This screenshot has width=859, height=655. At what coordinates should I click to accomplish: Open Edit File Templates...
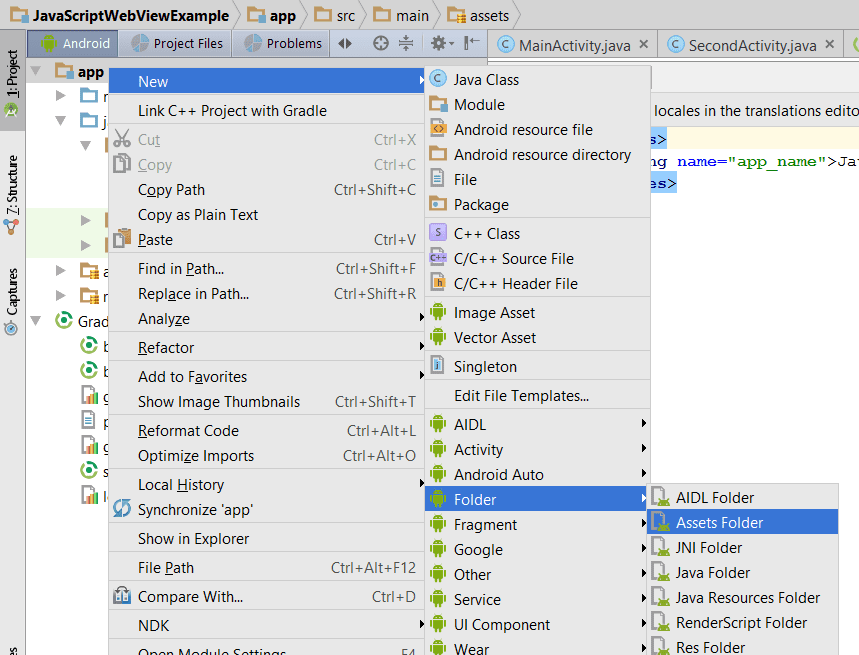pos(537,396)
